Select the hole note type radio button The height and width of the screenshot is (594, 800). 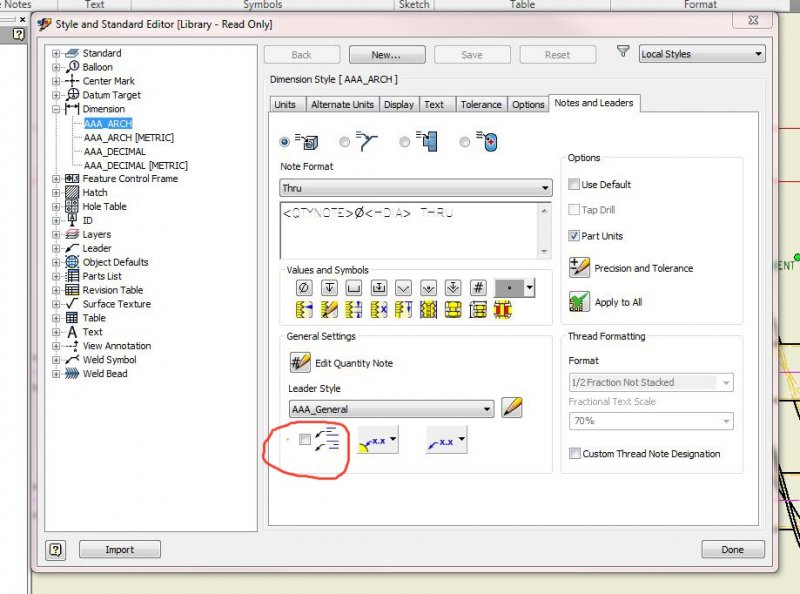click(x=285, y=141)
